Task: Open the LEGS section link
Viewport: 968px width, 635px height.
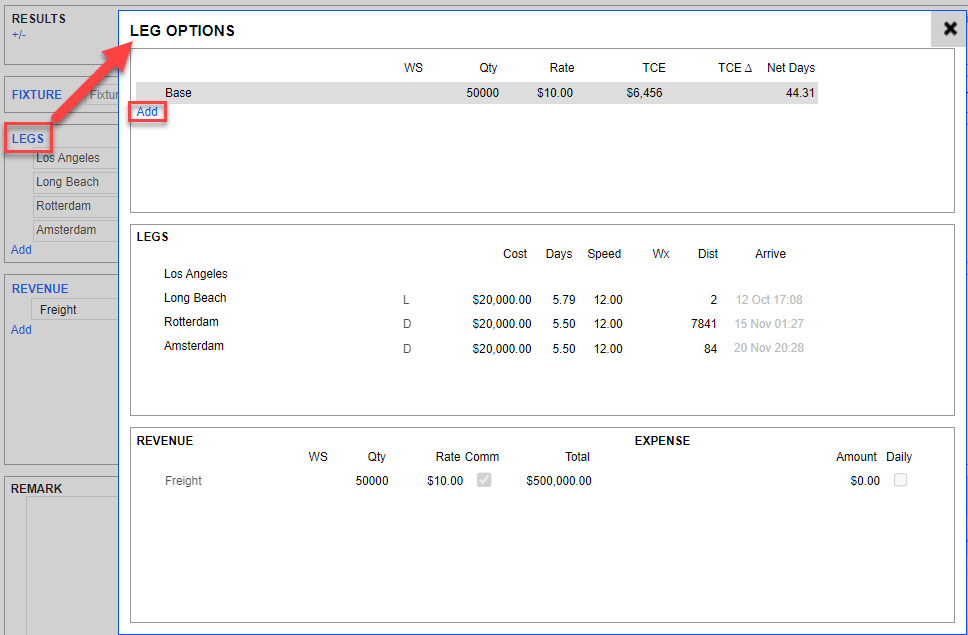Action: pos(28,139)
